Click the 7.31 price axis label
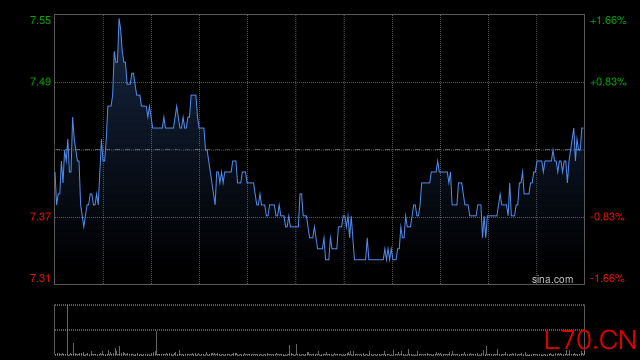Screen dimensions: 640x360 coord(40,278)
